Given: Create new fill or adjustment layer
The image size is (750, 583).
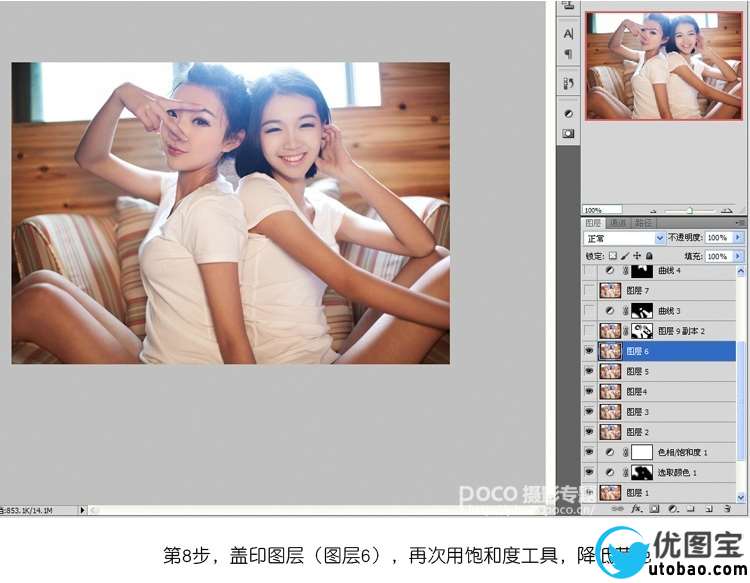Looking at the screenshot, I should coord(673,509).
